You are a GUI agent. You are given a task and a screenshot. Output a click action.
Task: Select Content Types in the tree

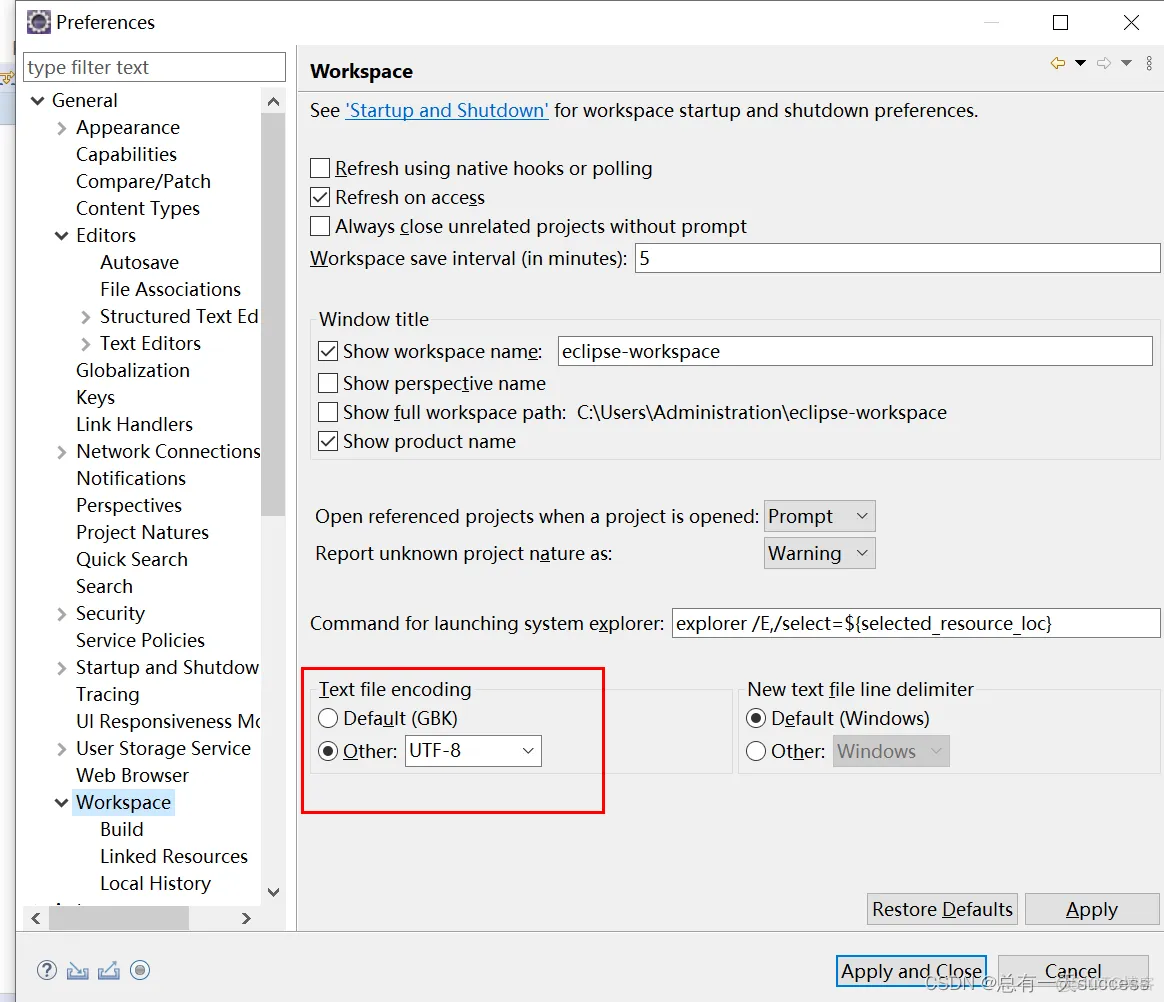coord(137,209)
